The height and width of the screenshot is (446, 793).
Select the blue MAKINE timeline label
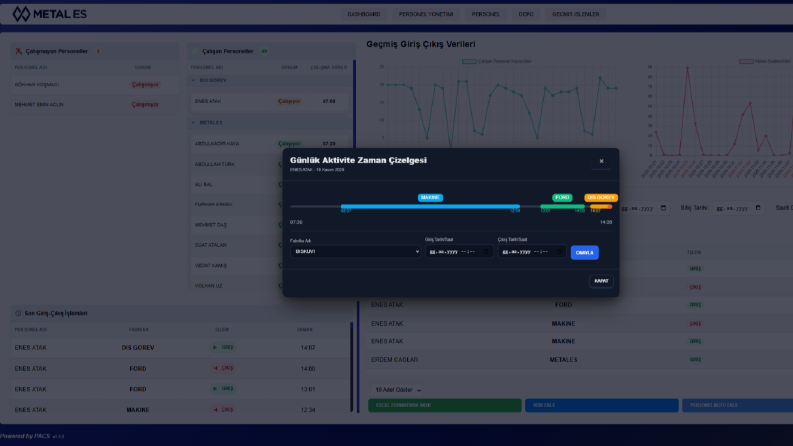tap(430, 198)
